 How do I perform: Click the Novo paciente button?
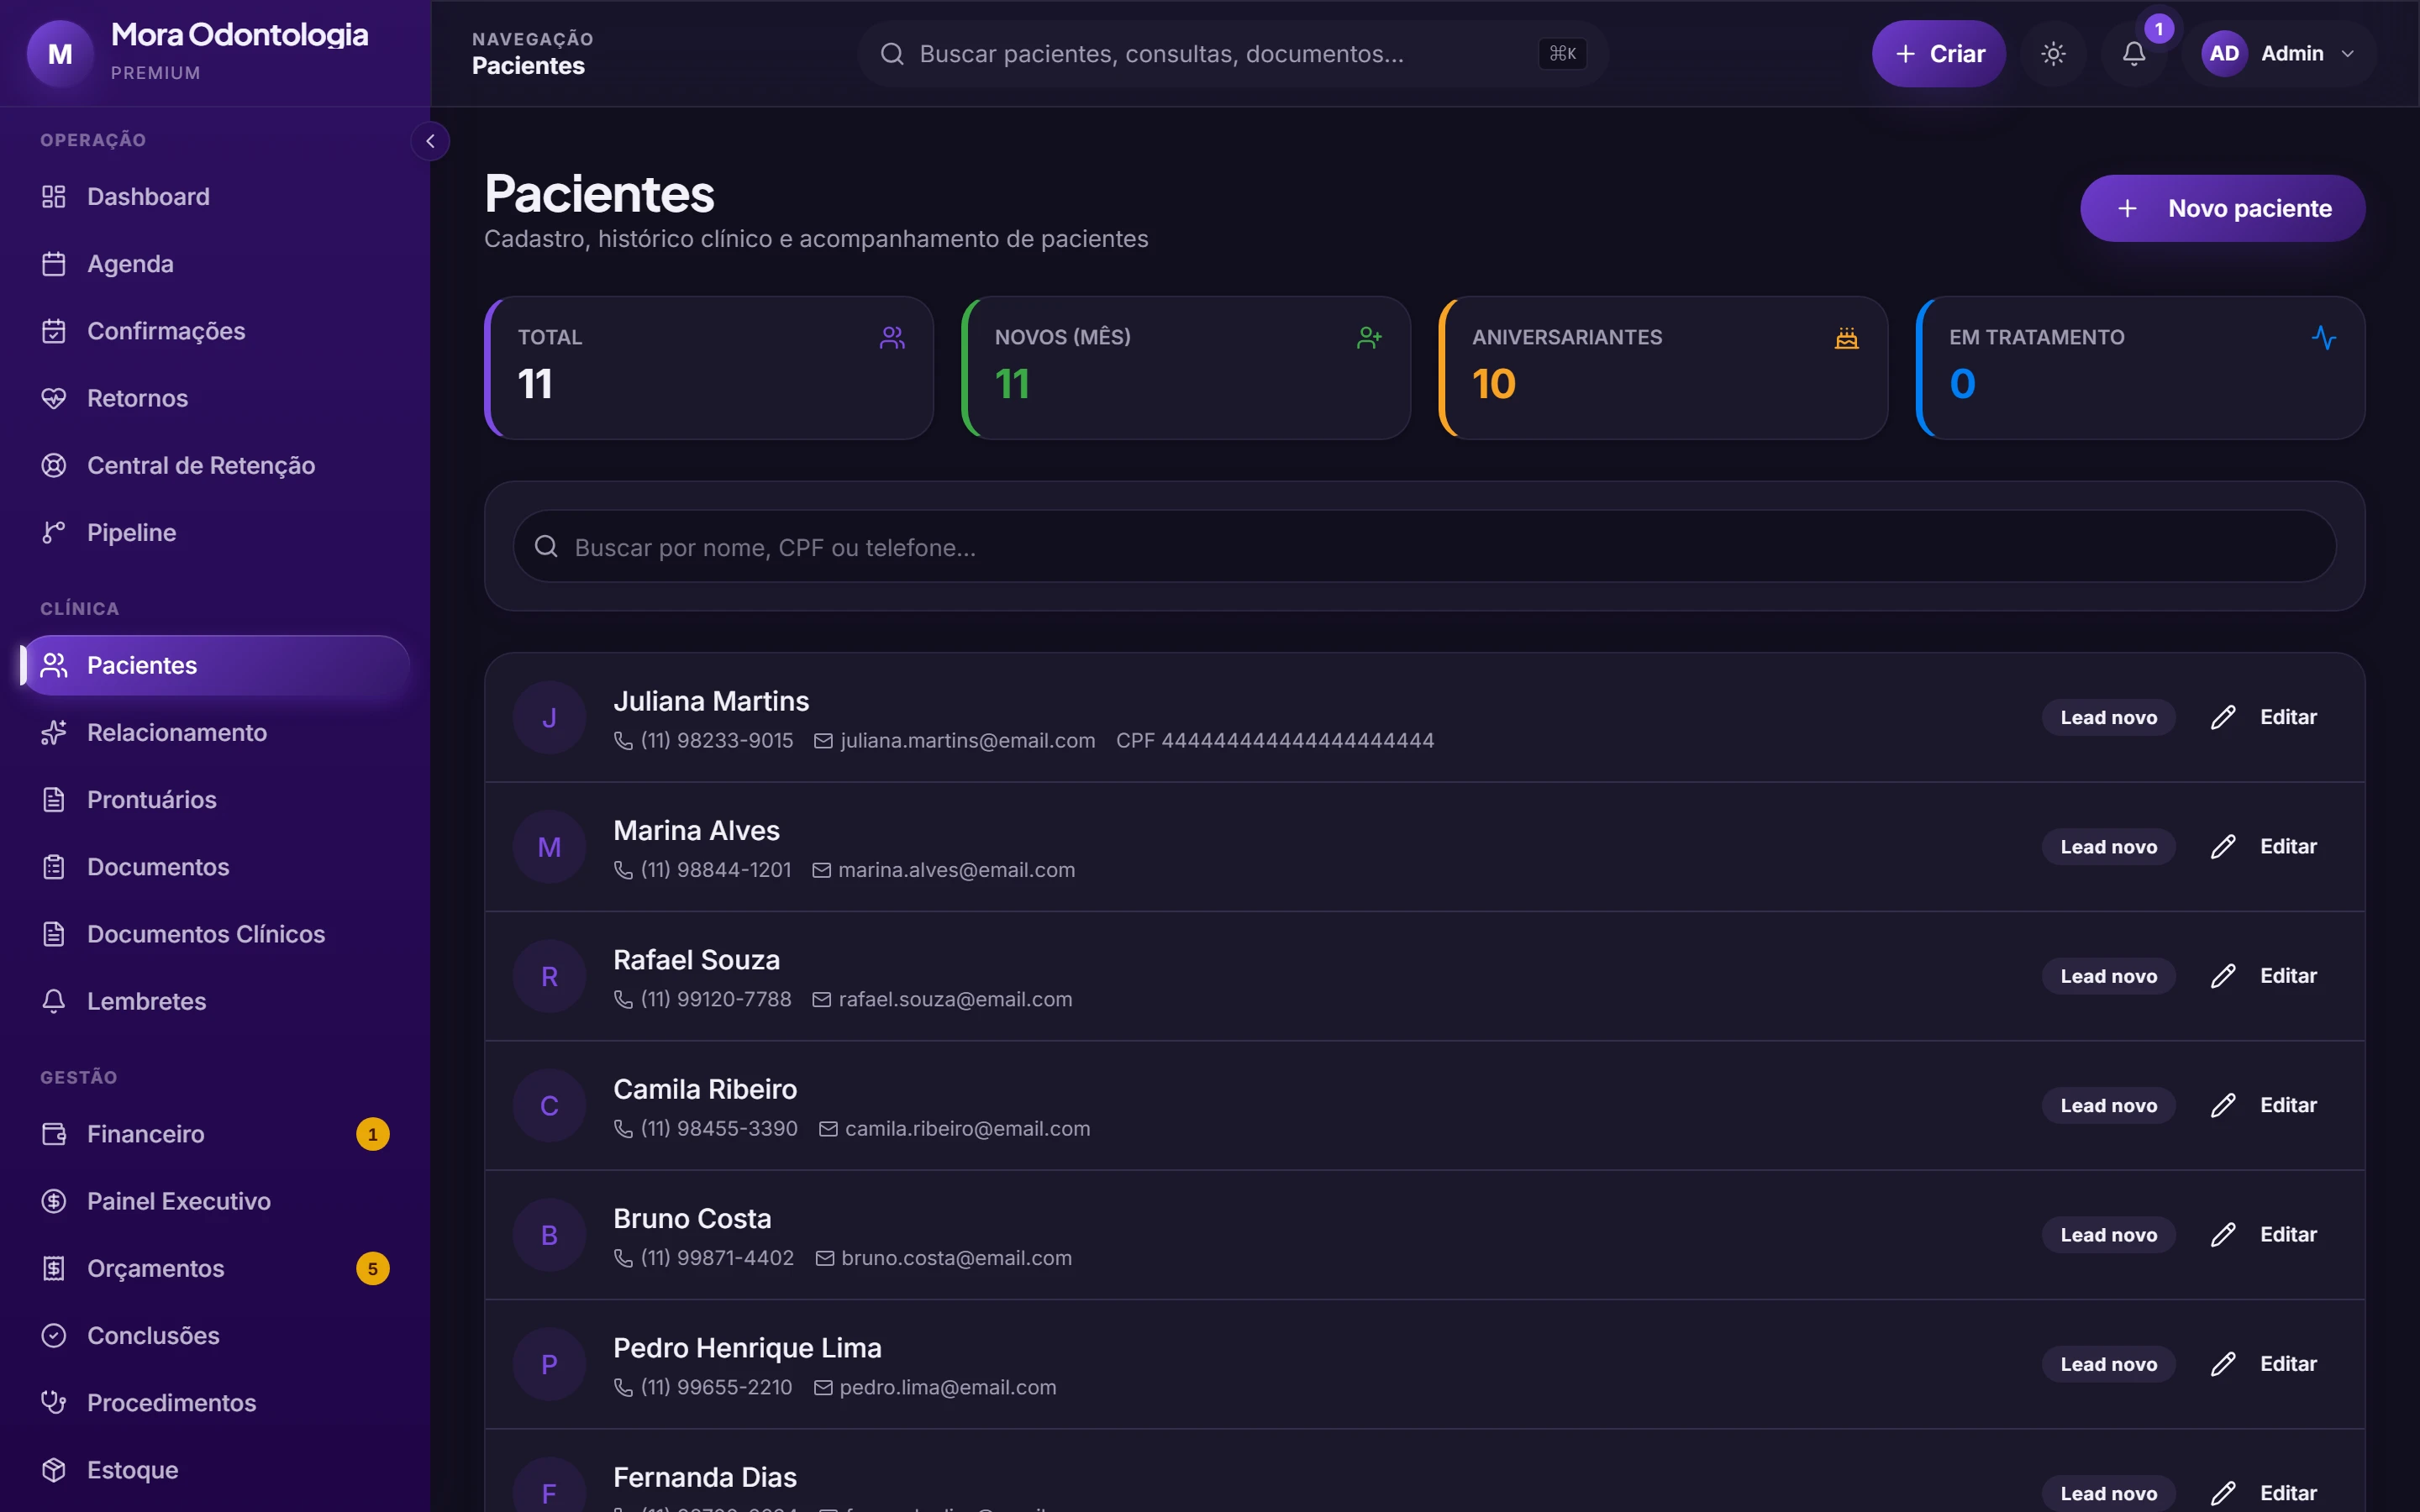(x=2222, y=208)
